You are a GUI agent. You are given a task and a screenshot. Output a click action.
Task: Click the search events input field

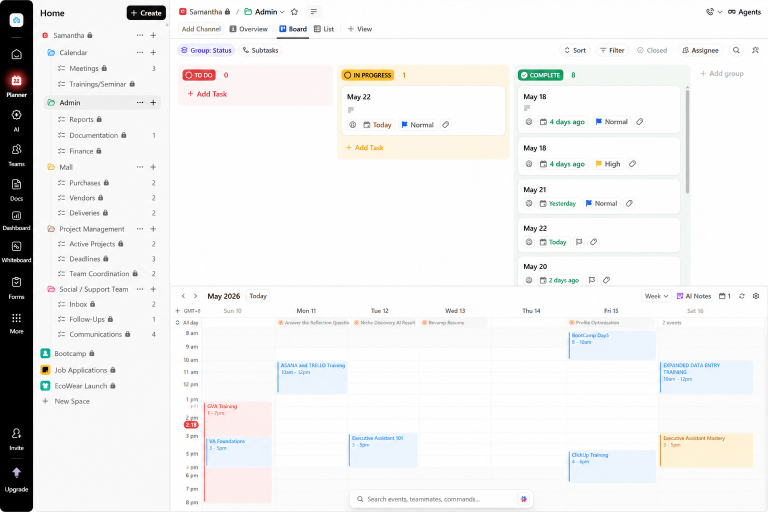(x=441, y=499)
